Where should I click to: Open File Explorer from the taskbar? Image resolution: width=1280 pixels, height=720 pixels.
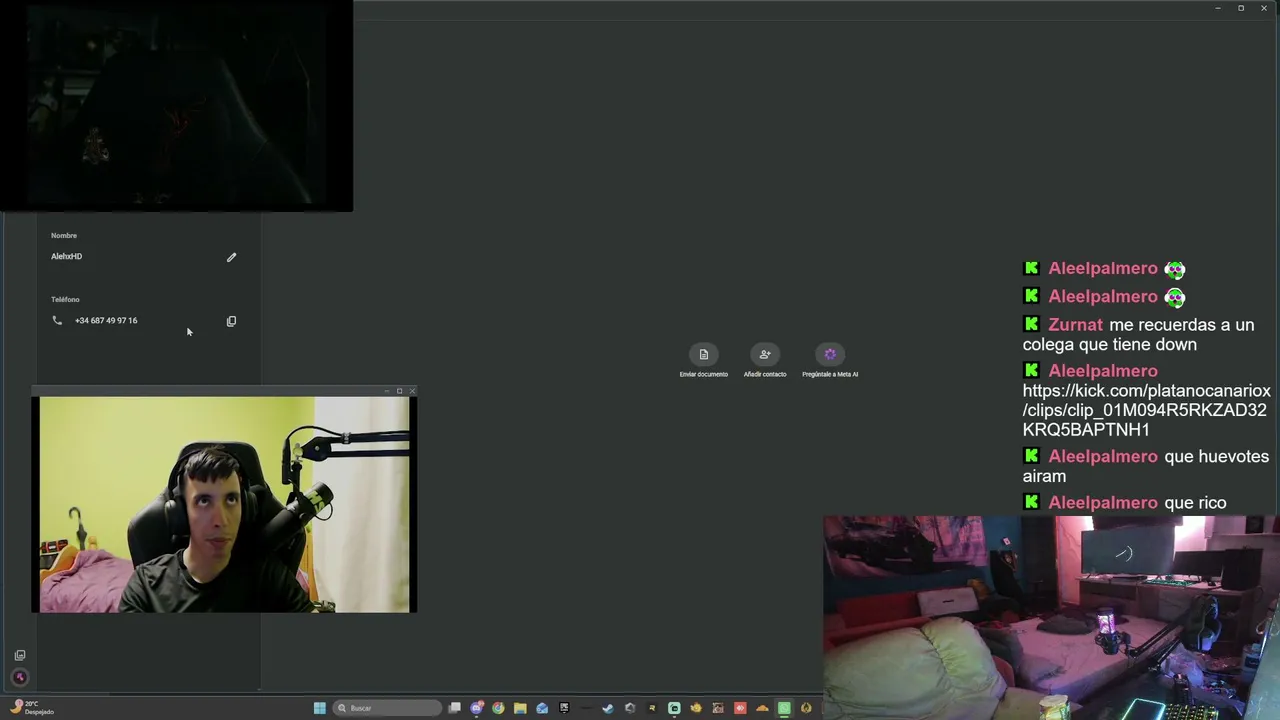point(520,708)
